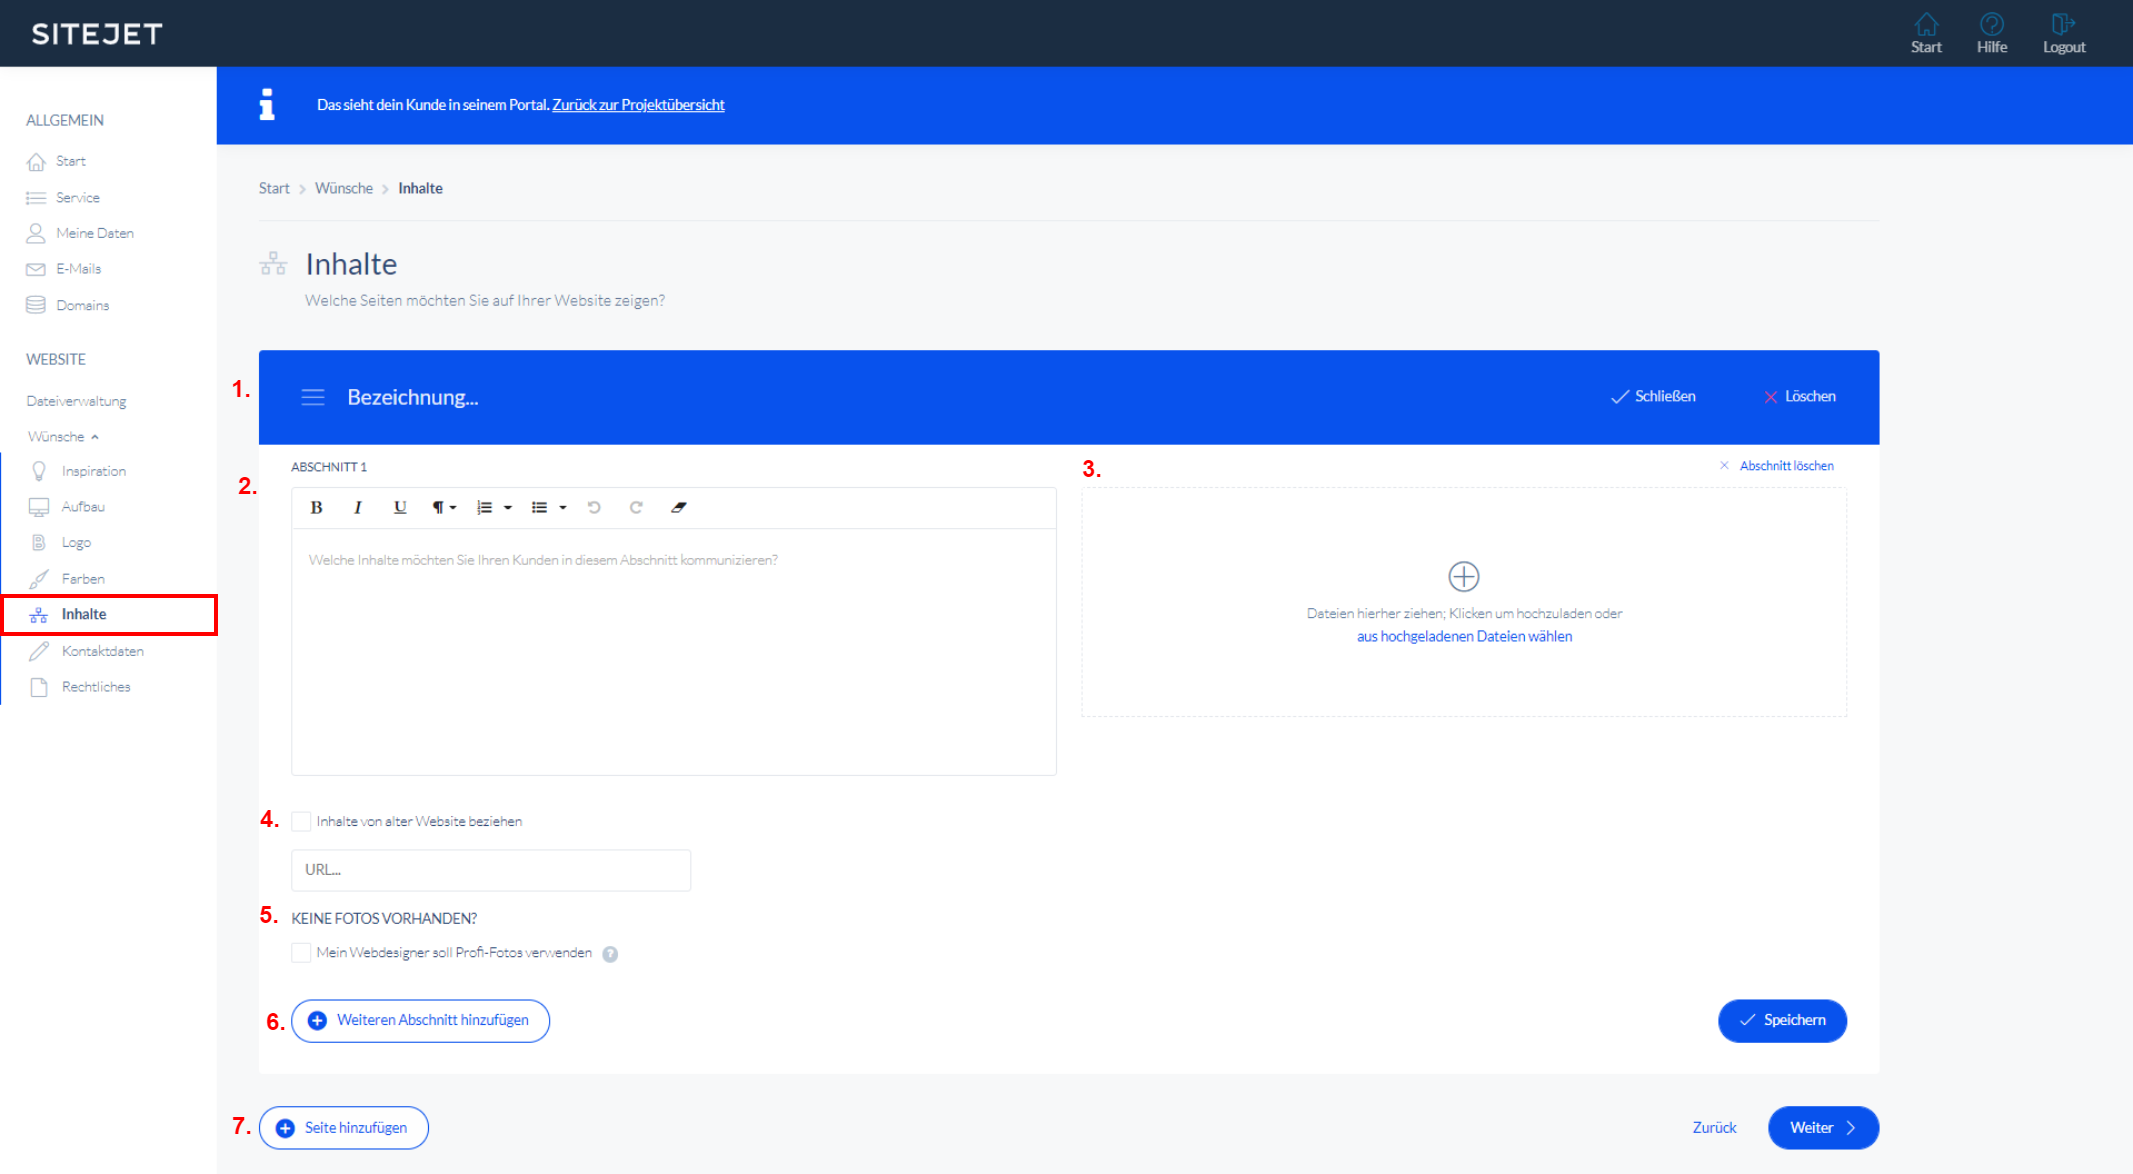Toggle italic formatting in editor toolbar
The height and width of the screenshot is (1174, 2133).
click(357, 507)
